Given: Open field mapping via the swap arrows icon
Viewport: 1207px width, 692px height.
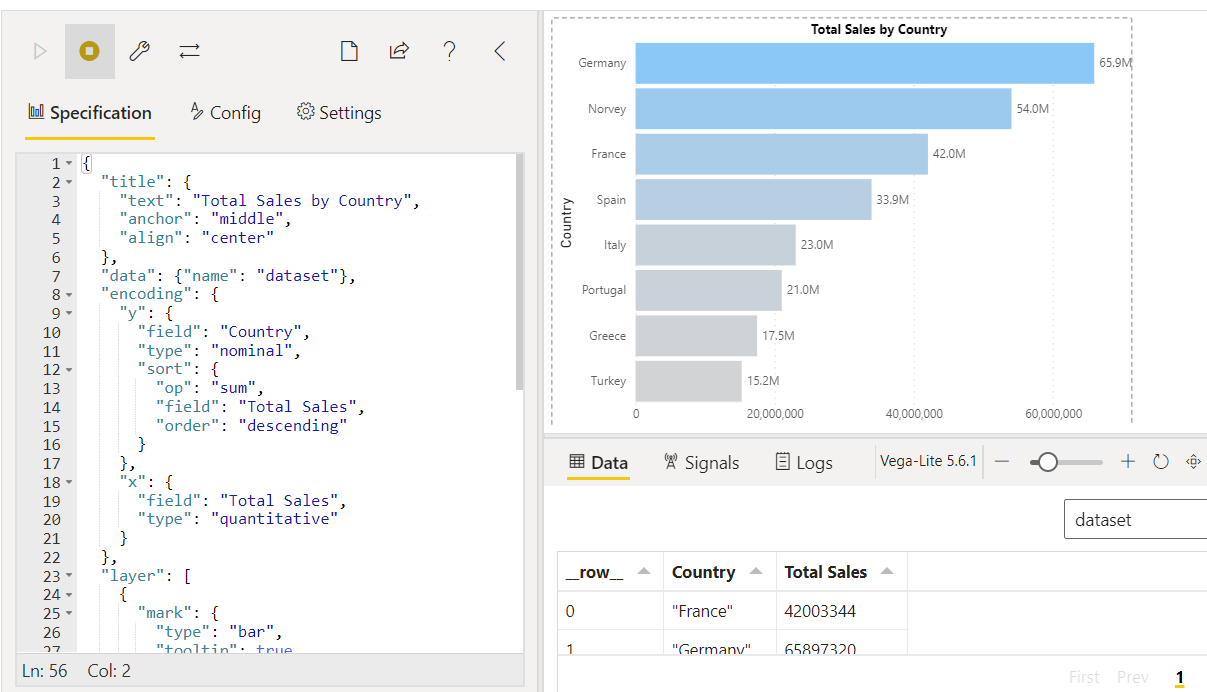Looking at the screenshot, I should (x=189, y=50).
